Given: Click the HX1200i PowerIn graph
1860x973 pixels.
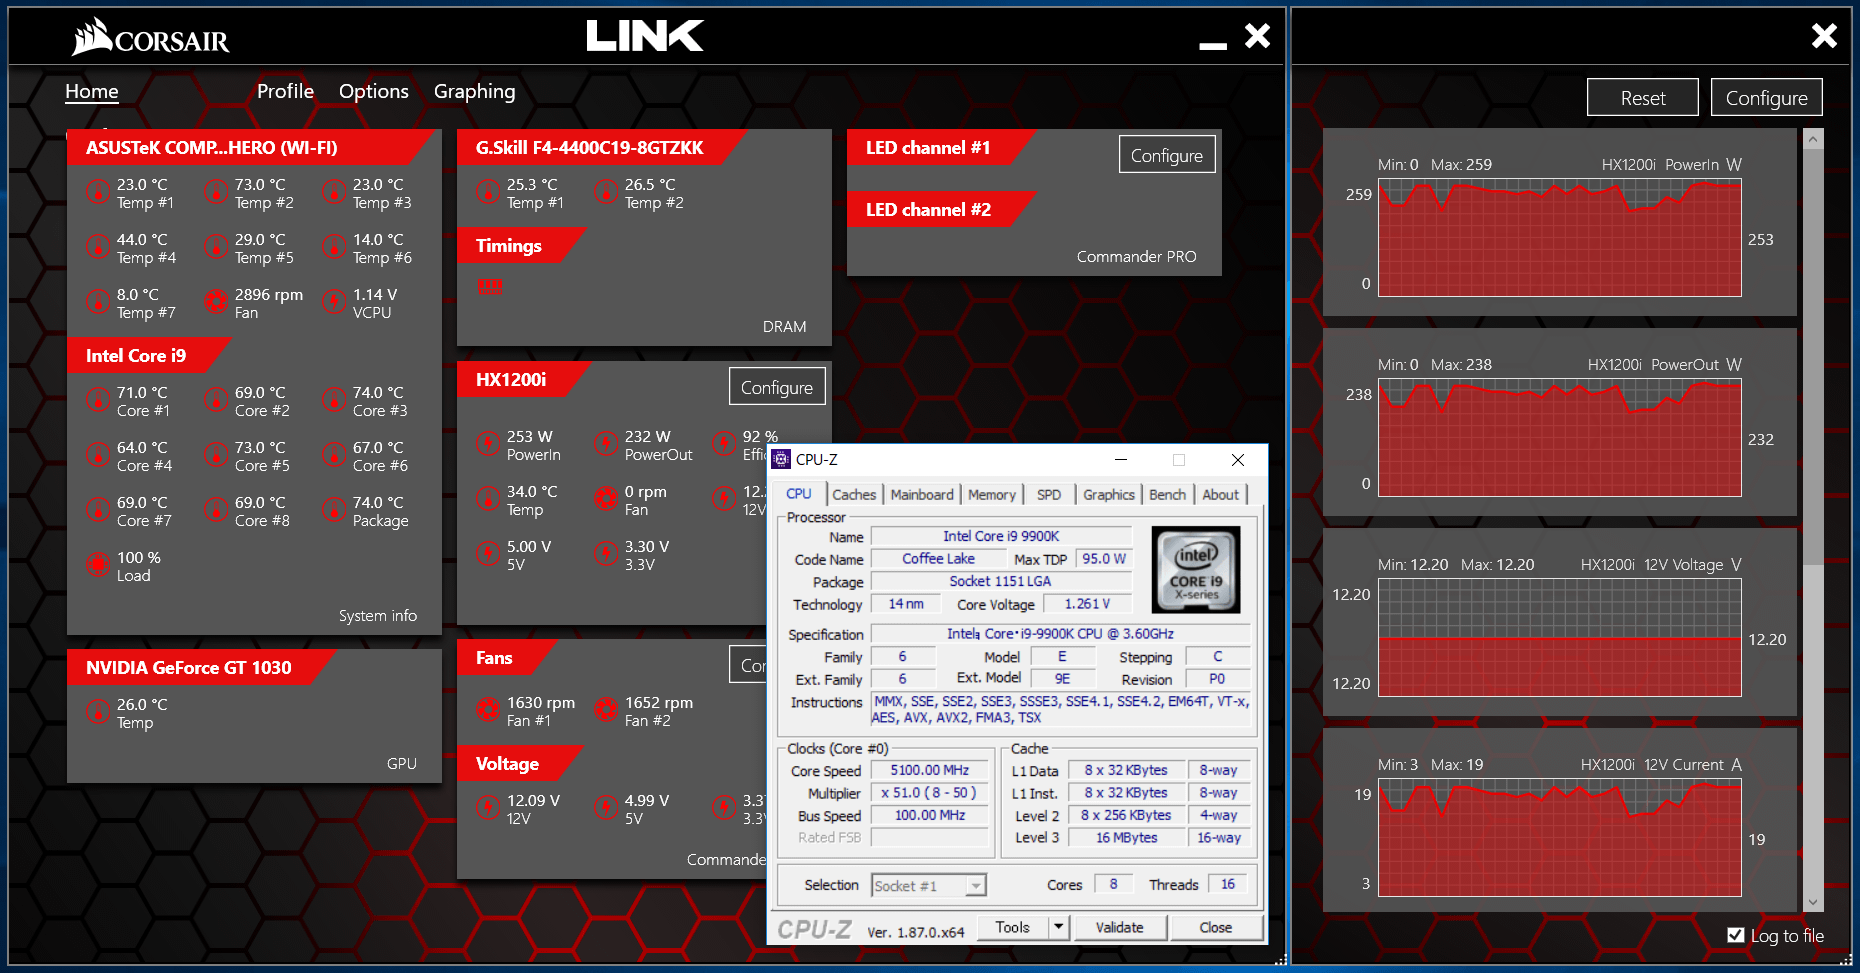Looking at the screenshot, I should click(1560, 237).
